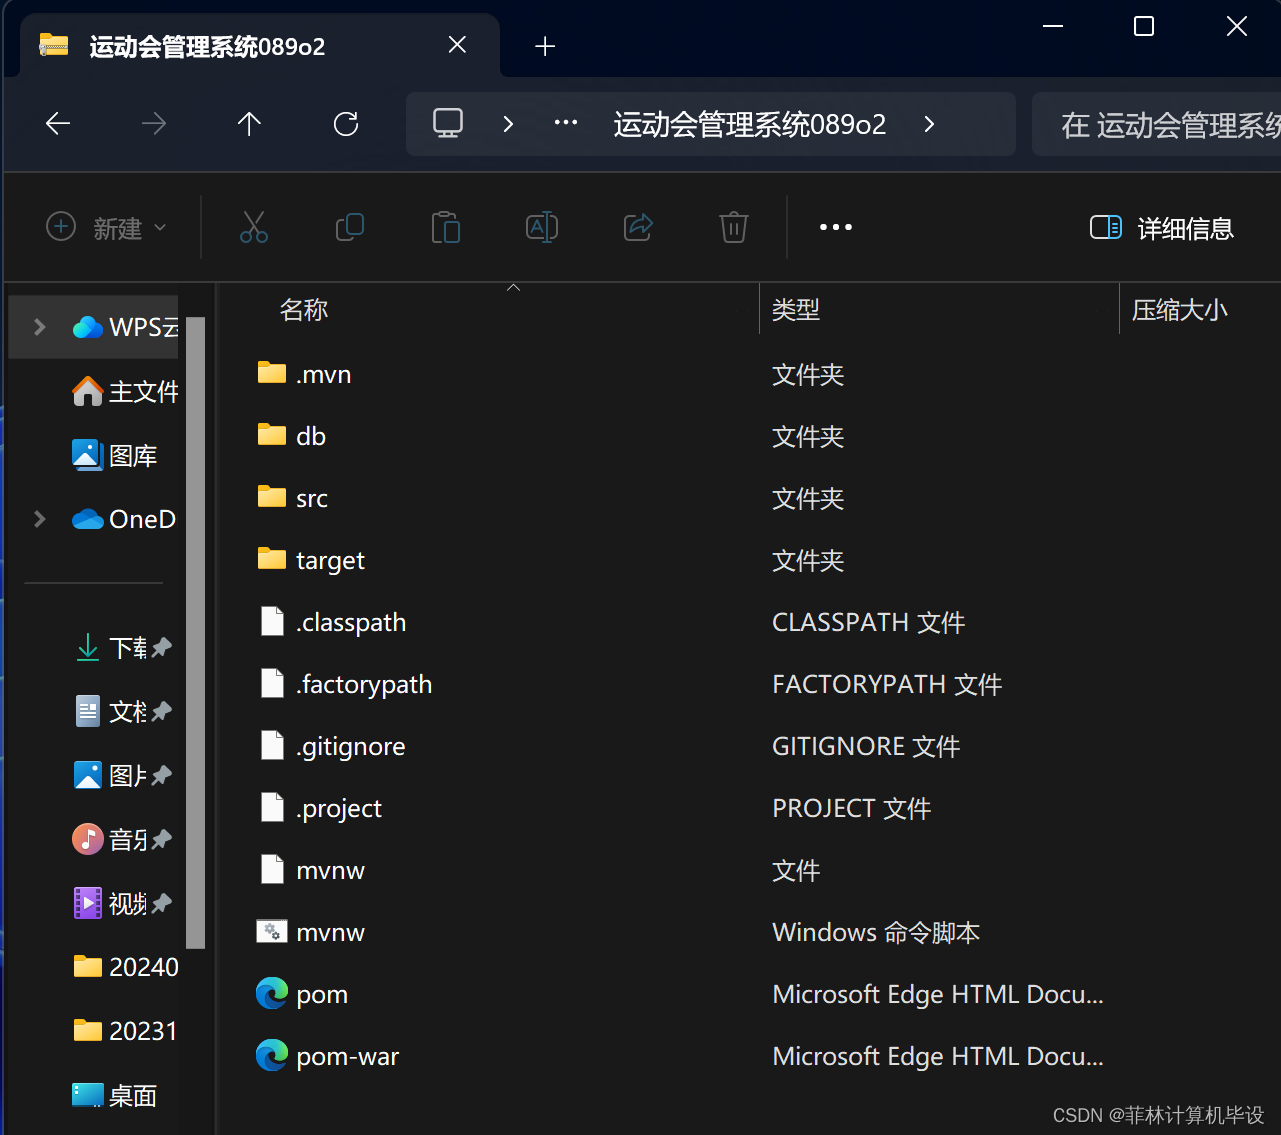This screenshot has height=1135, width=1281.
Task: Click the Refresh icon in the address bar
Action: point(345,123)
